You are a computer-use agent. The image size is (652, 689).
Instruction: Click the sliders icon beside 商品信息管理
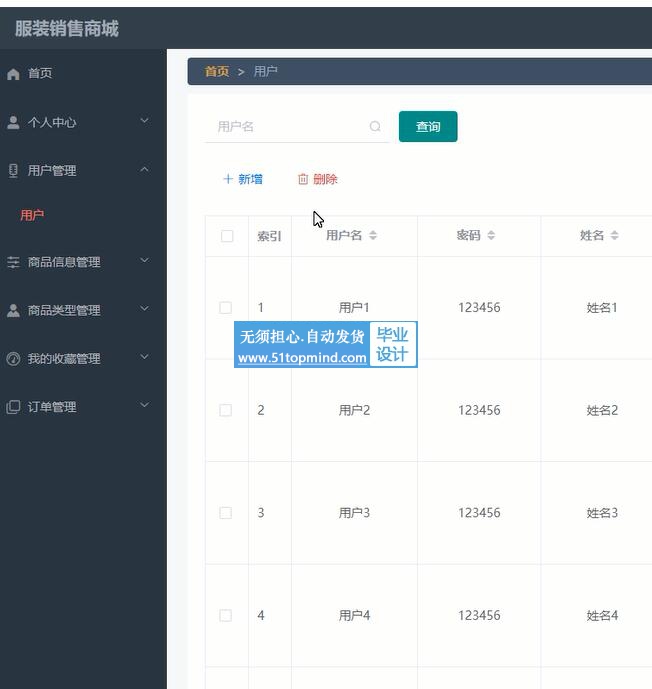click(13, 262)
